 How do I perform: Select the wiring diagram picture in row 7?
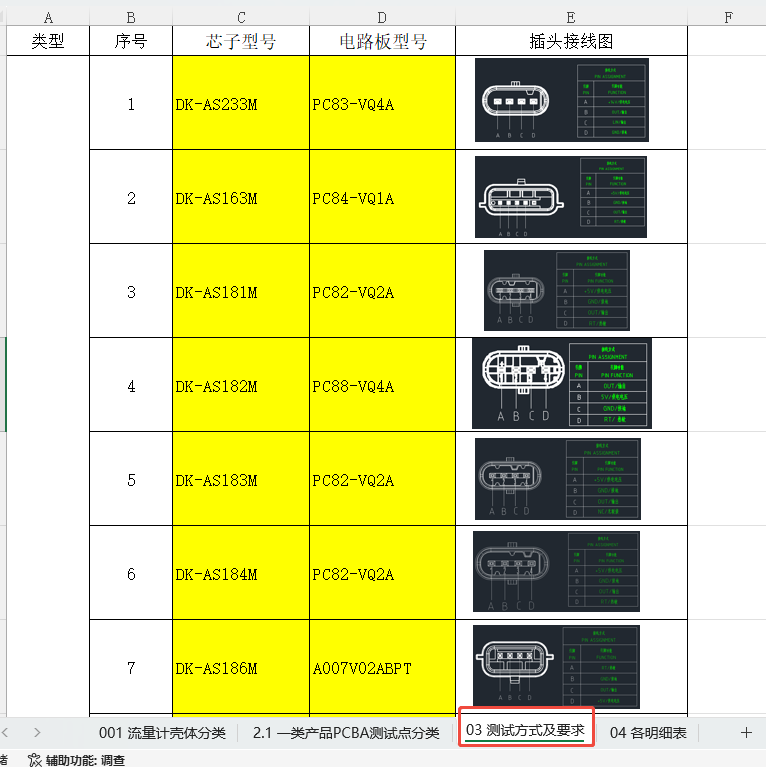pyautogui.click(x=556, y=667)
